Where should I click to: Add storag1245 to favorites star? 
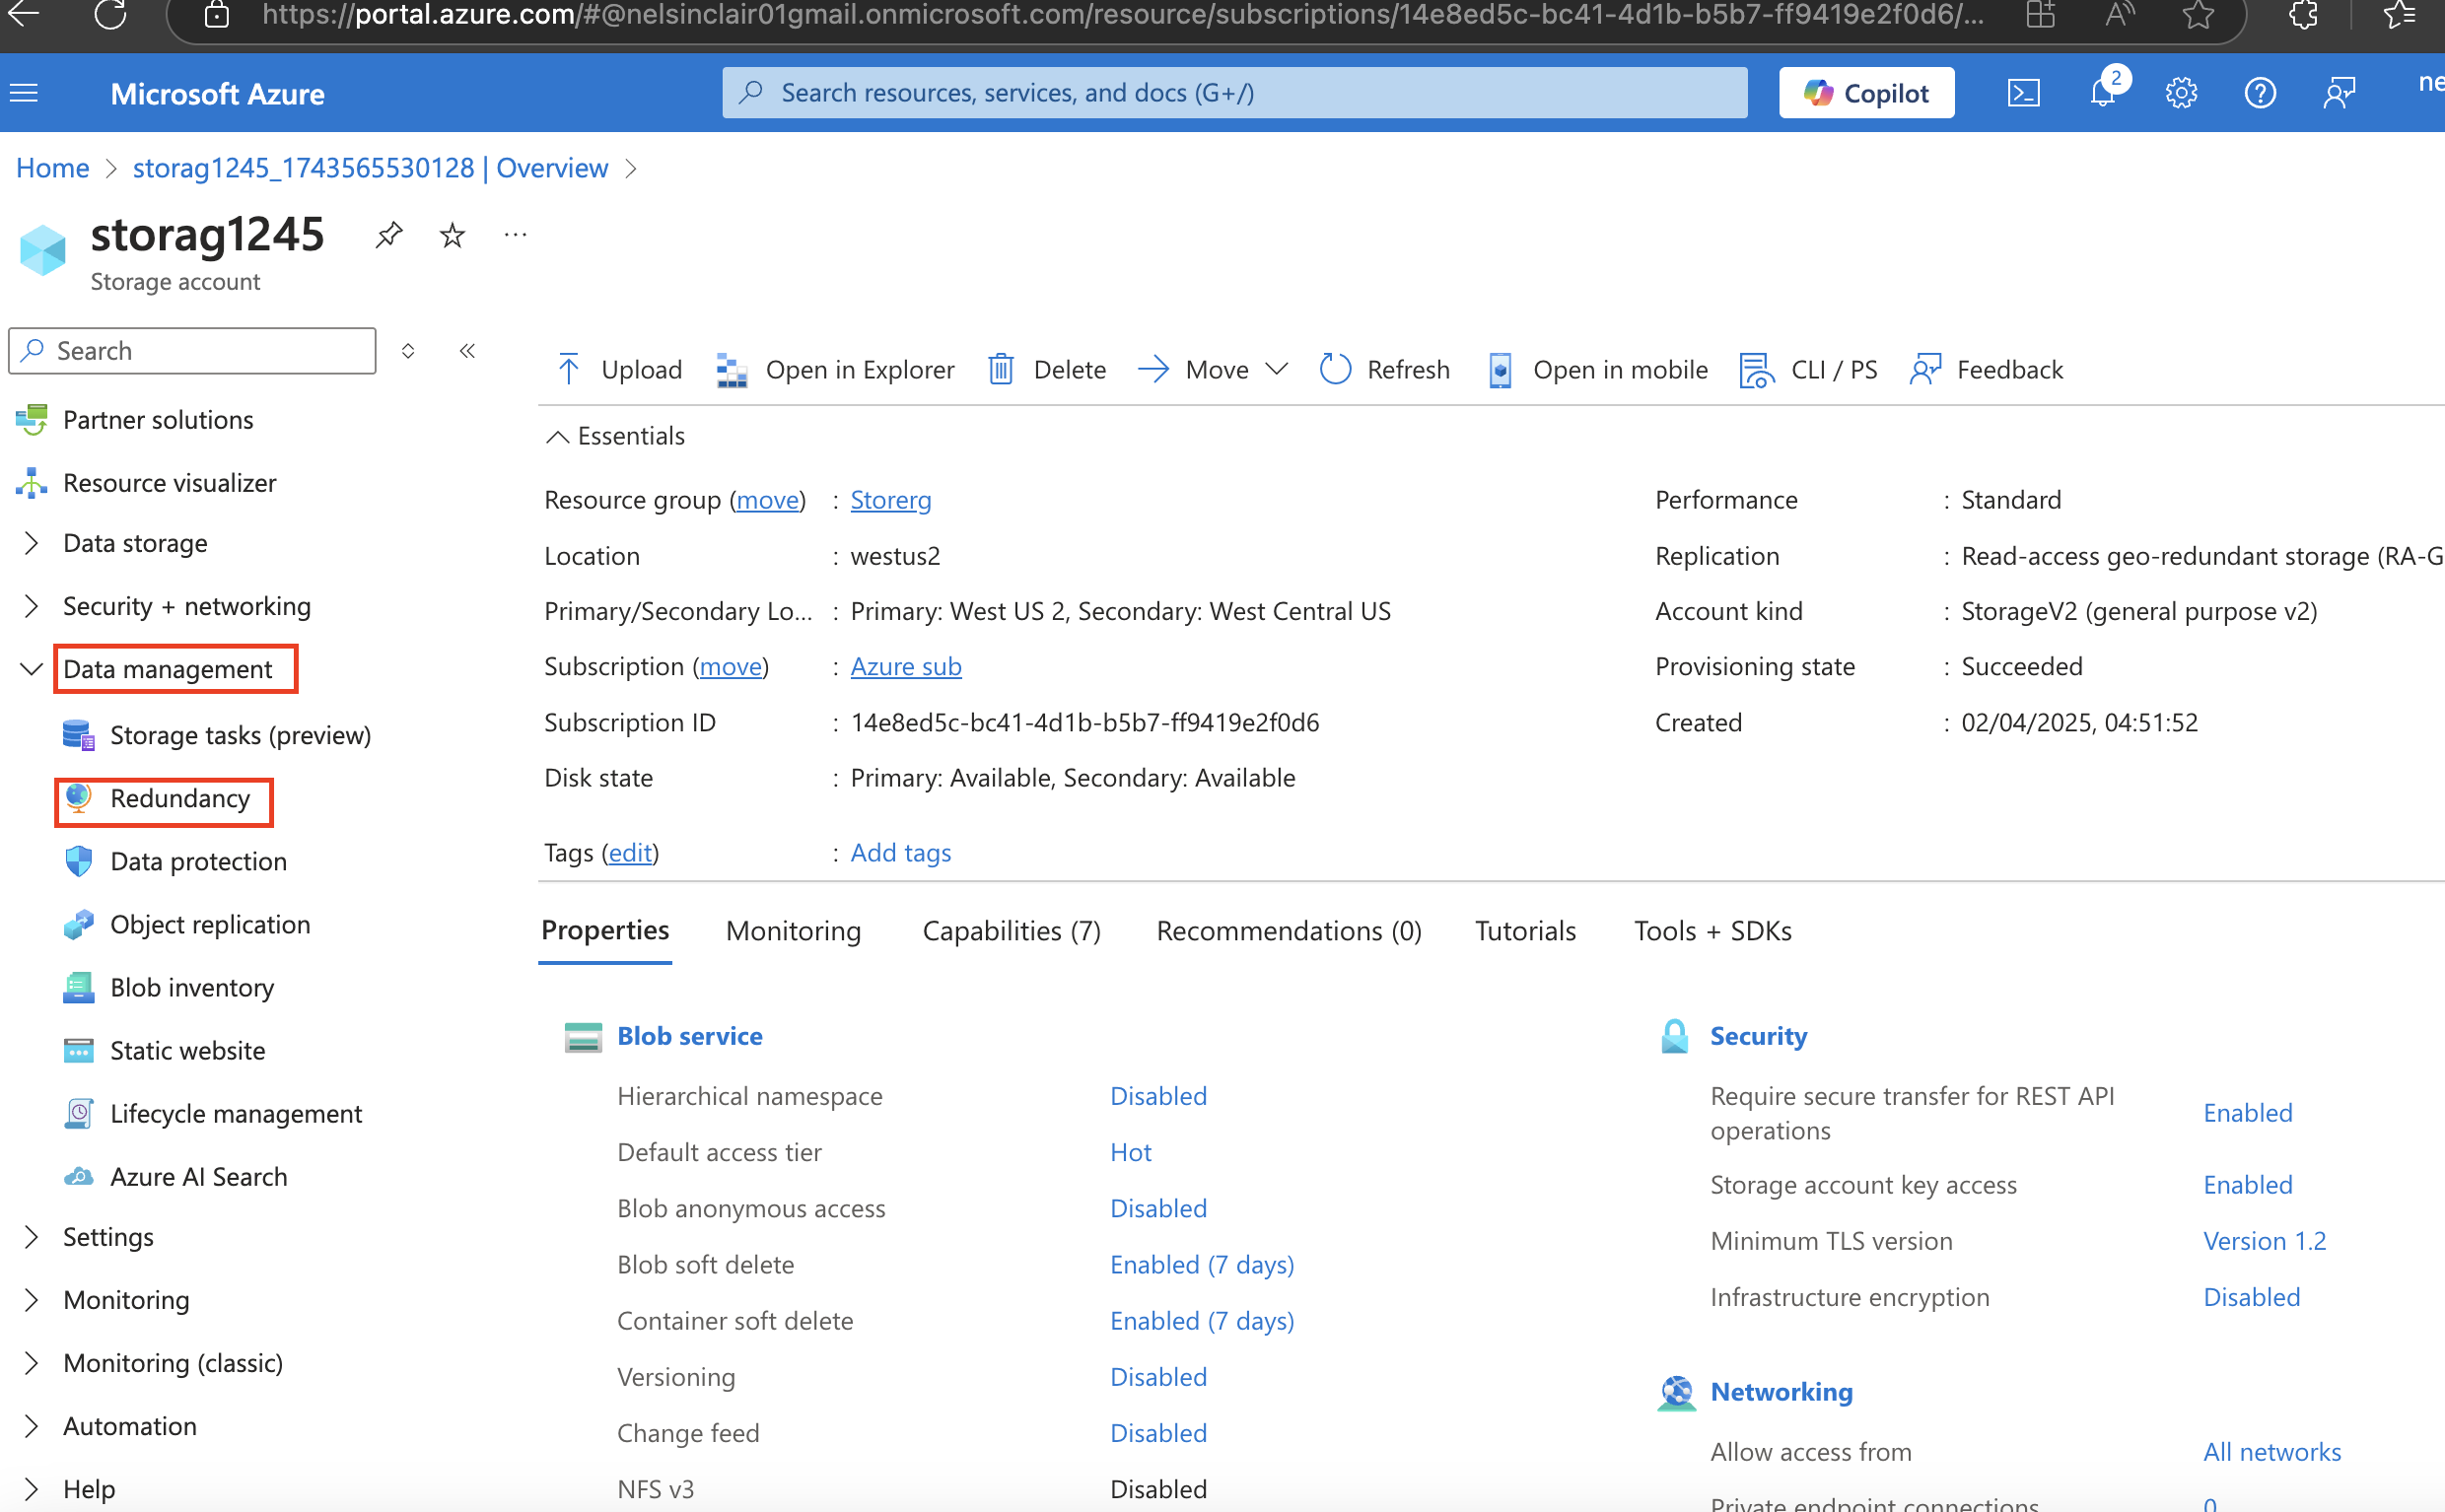[452, 235]
